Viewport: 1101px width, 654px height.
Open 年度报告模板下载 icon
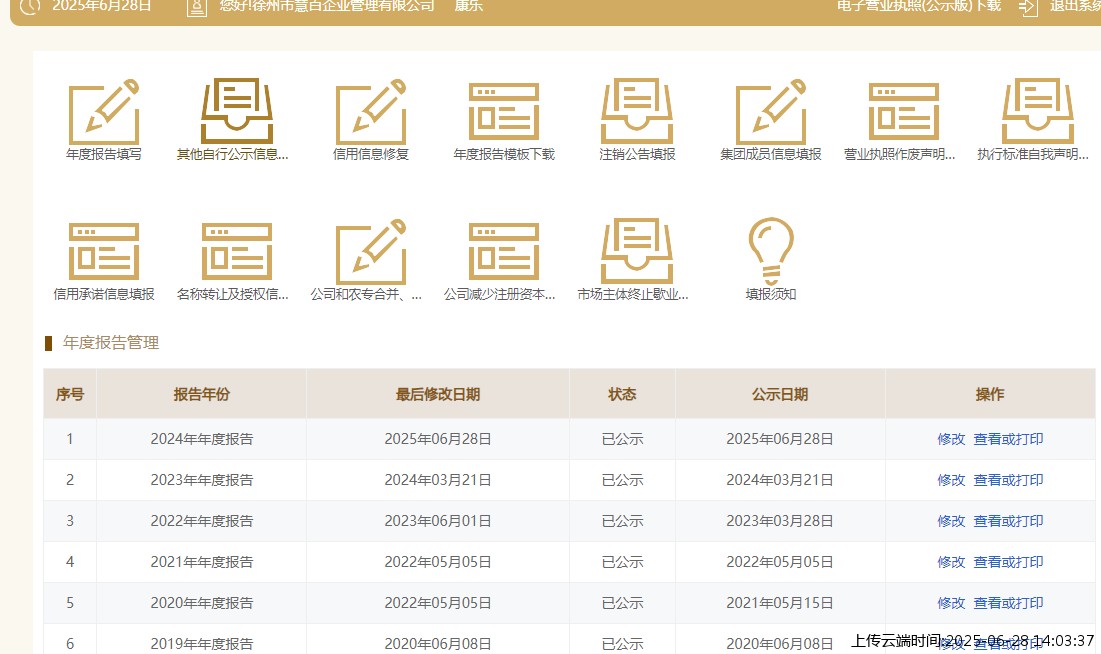(504, 112)
